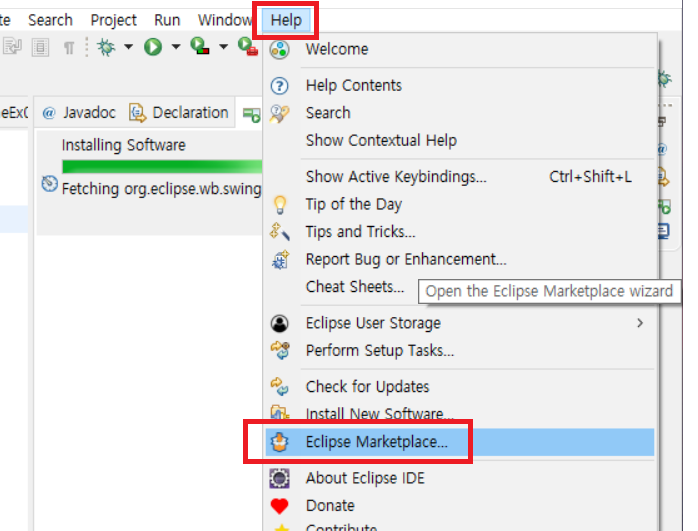
Task: Open Tip of the Day
Action: tap(460, 204)
